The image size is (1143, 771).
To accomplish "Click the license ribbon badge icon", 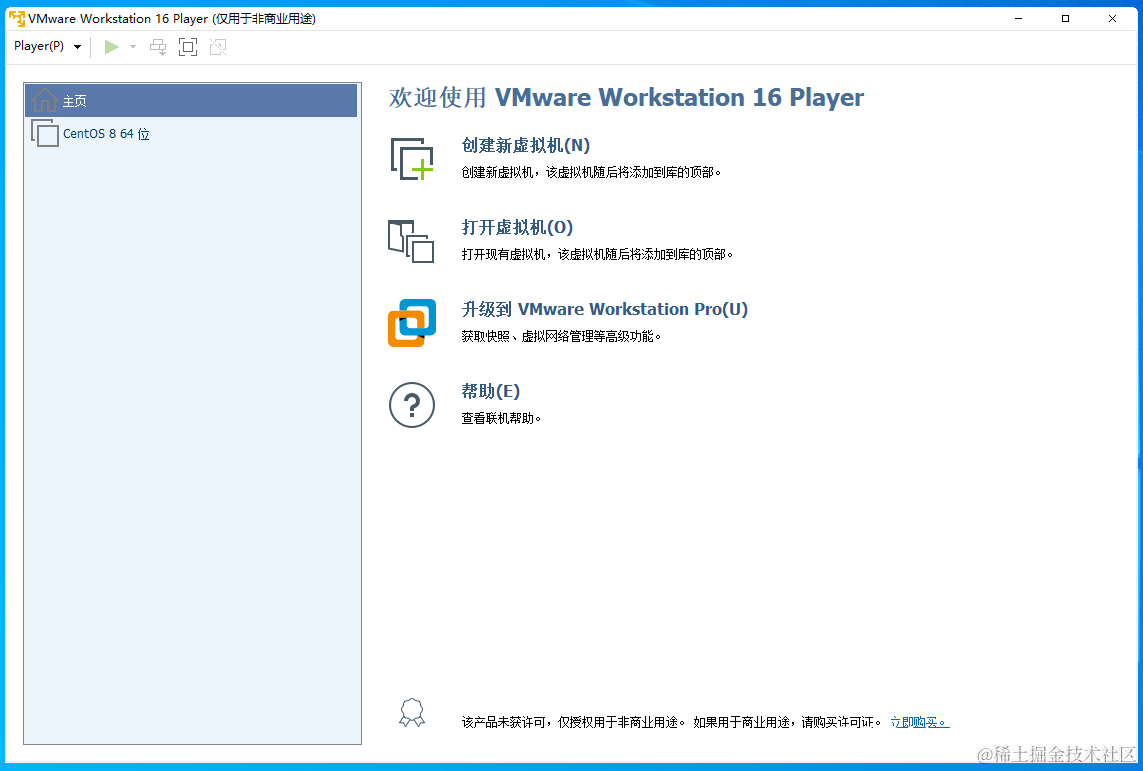I will 412,713.
